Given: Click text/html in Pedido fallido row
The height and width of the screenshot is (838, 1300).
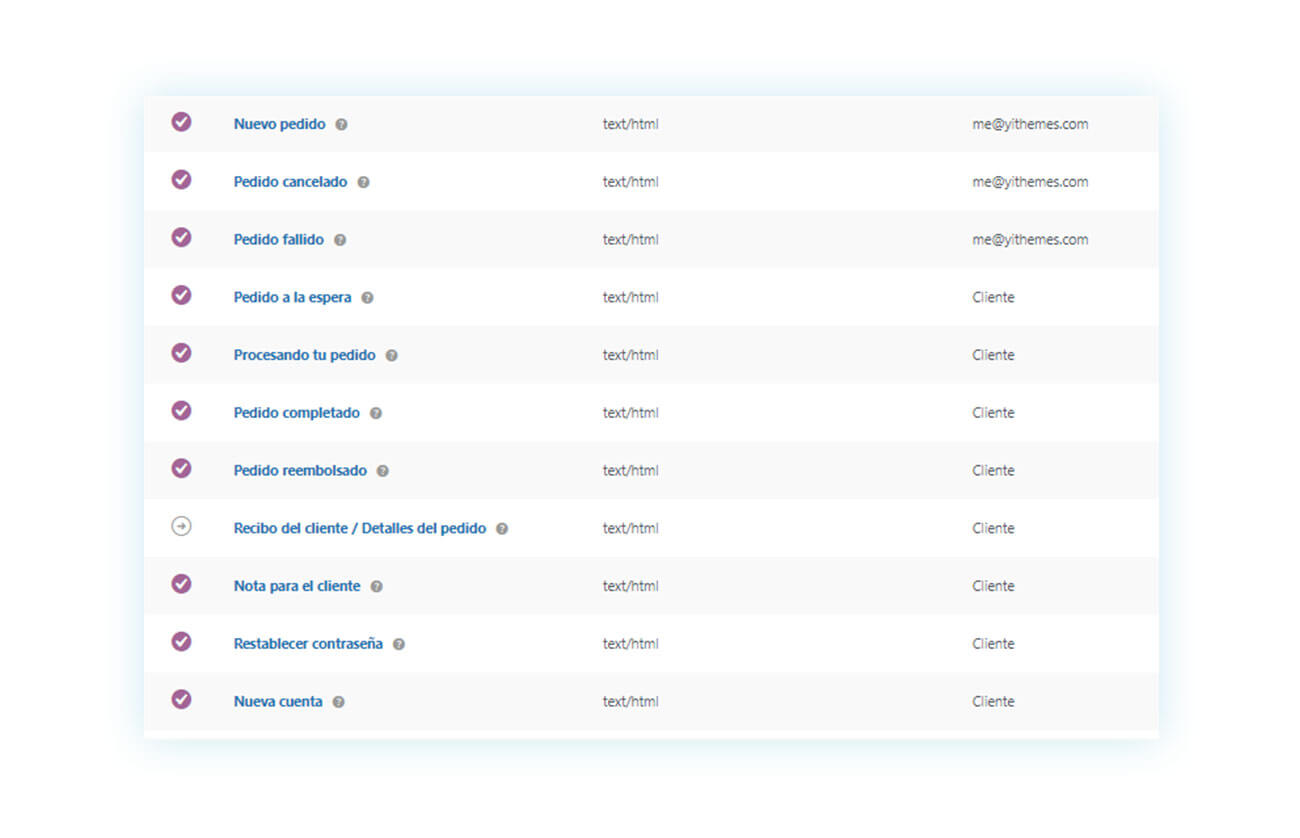Looking at the screenshot, I should click(631, 240).
